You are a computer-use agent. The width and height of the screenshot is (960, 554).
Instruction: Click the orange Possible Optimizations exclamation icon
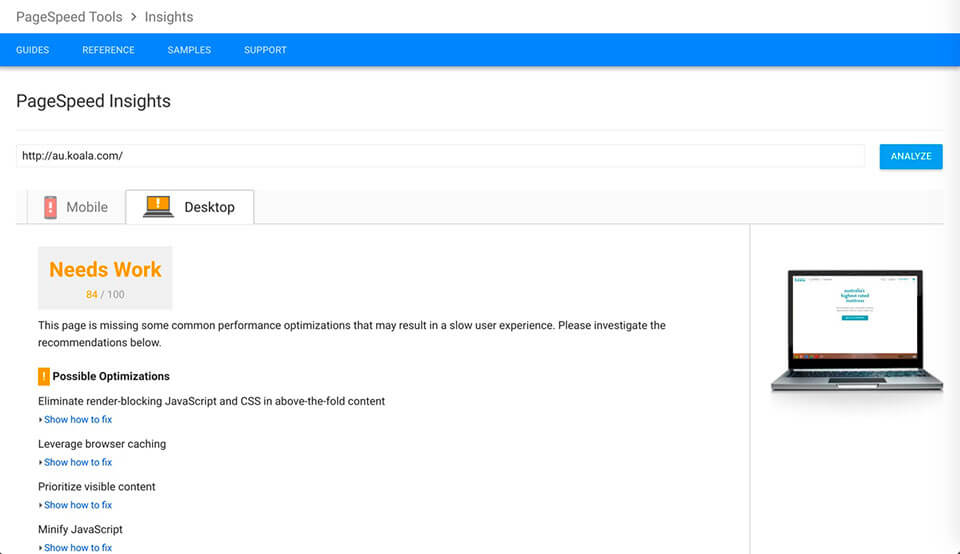(x=43, y=376)
